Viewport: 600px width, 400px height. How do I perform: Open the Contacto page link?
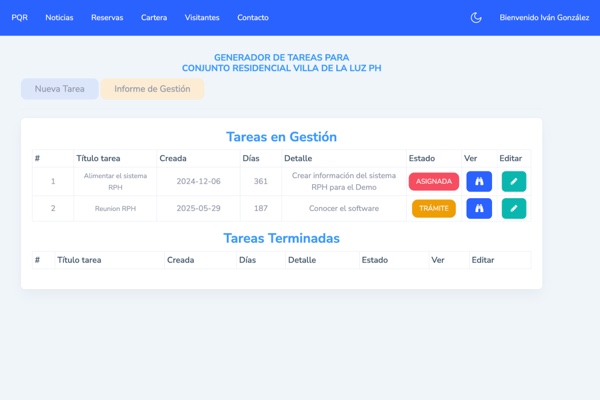[252, 18]
